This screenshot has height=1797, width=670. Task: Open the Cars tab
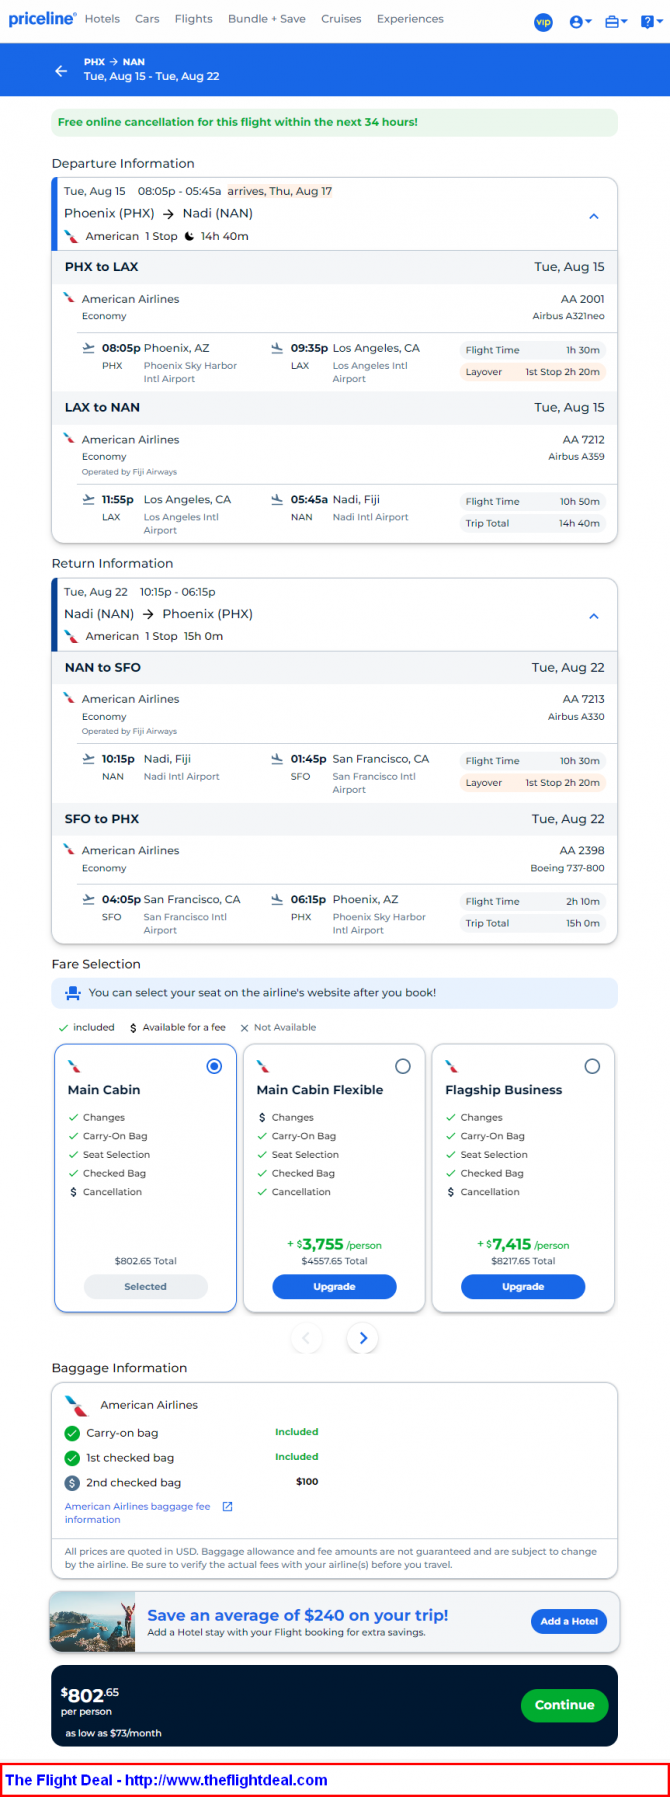147,19
